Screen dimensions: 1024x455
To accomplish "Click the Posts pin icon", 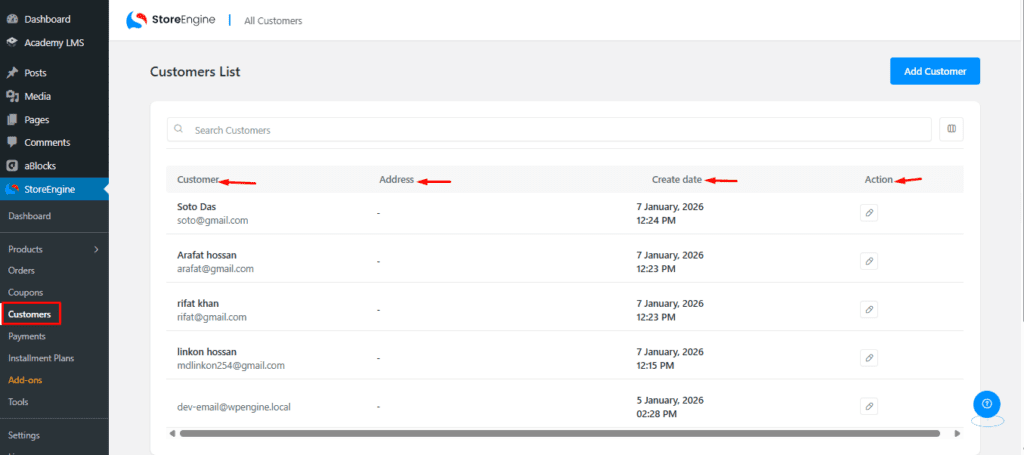I will tap(12, 72).
